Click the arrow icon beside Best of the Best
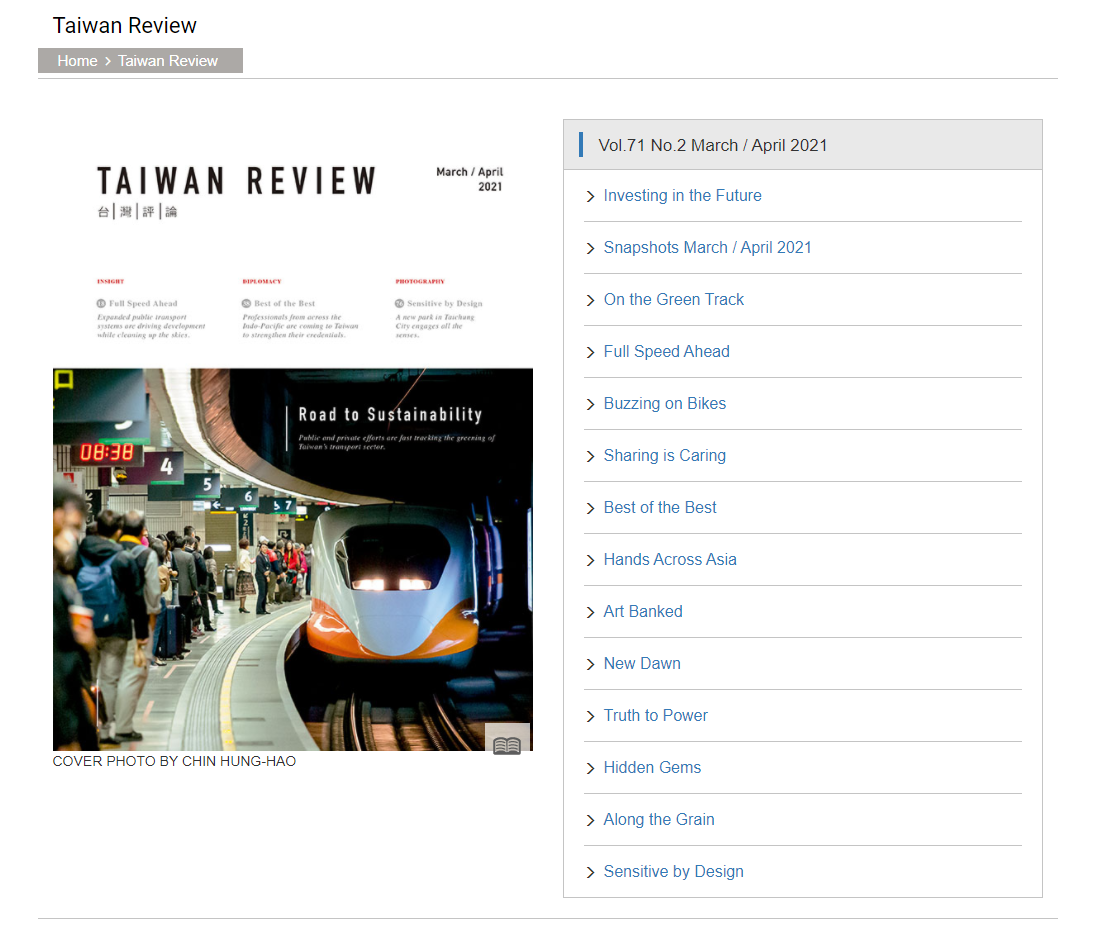Image resolution: width=1093 pixels, height=936 pixels. (x=591, y=509)
